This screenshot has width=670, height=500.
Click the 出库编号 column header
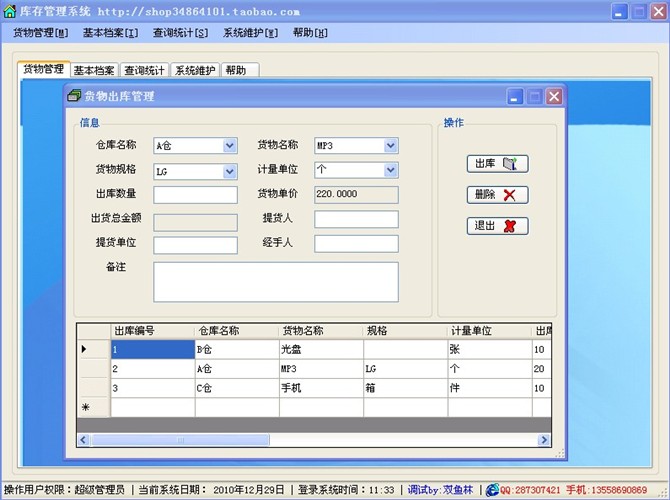pos(153,331)
